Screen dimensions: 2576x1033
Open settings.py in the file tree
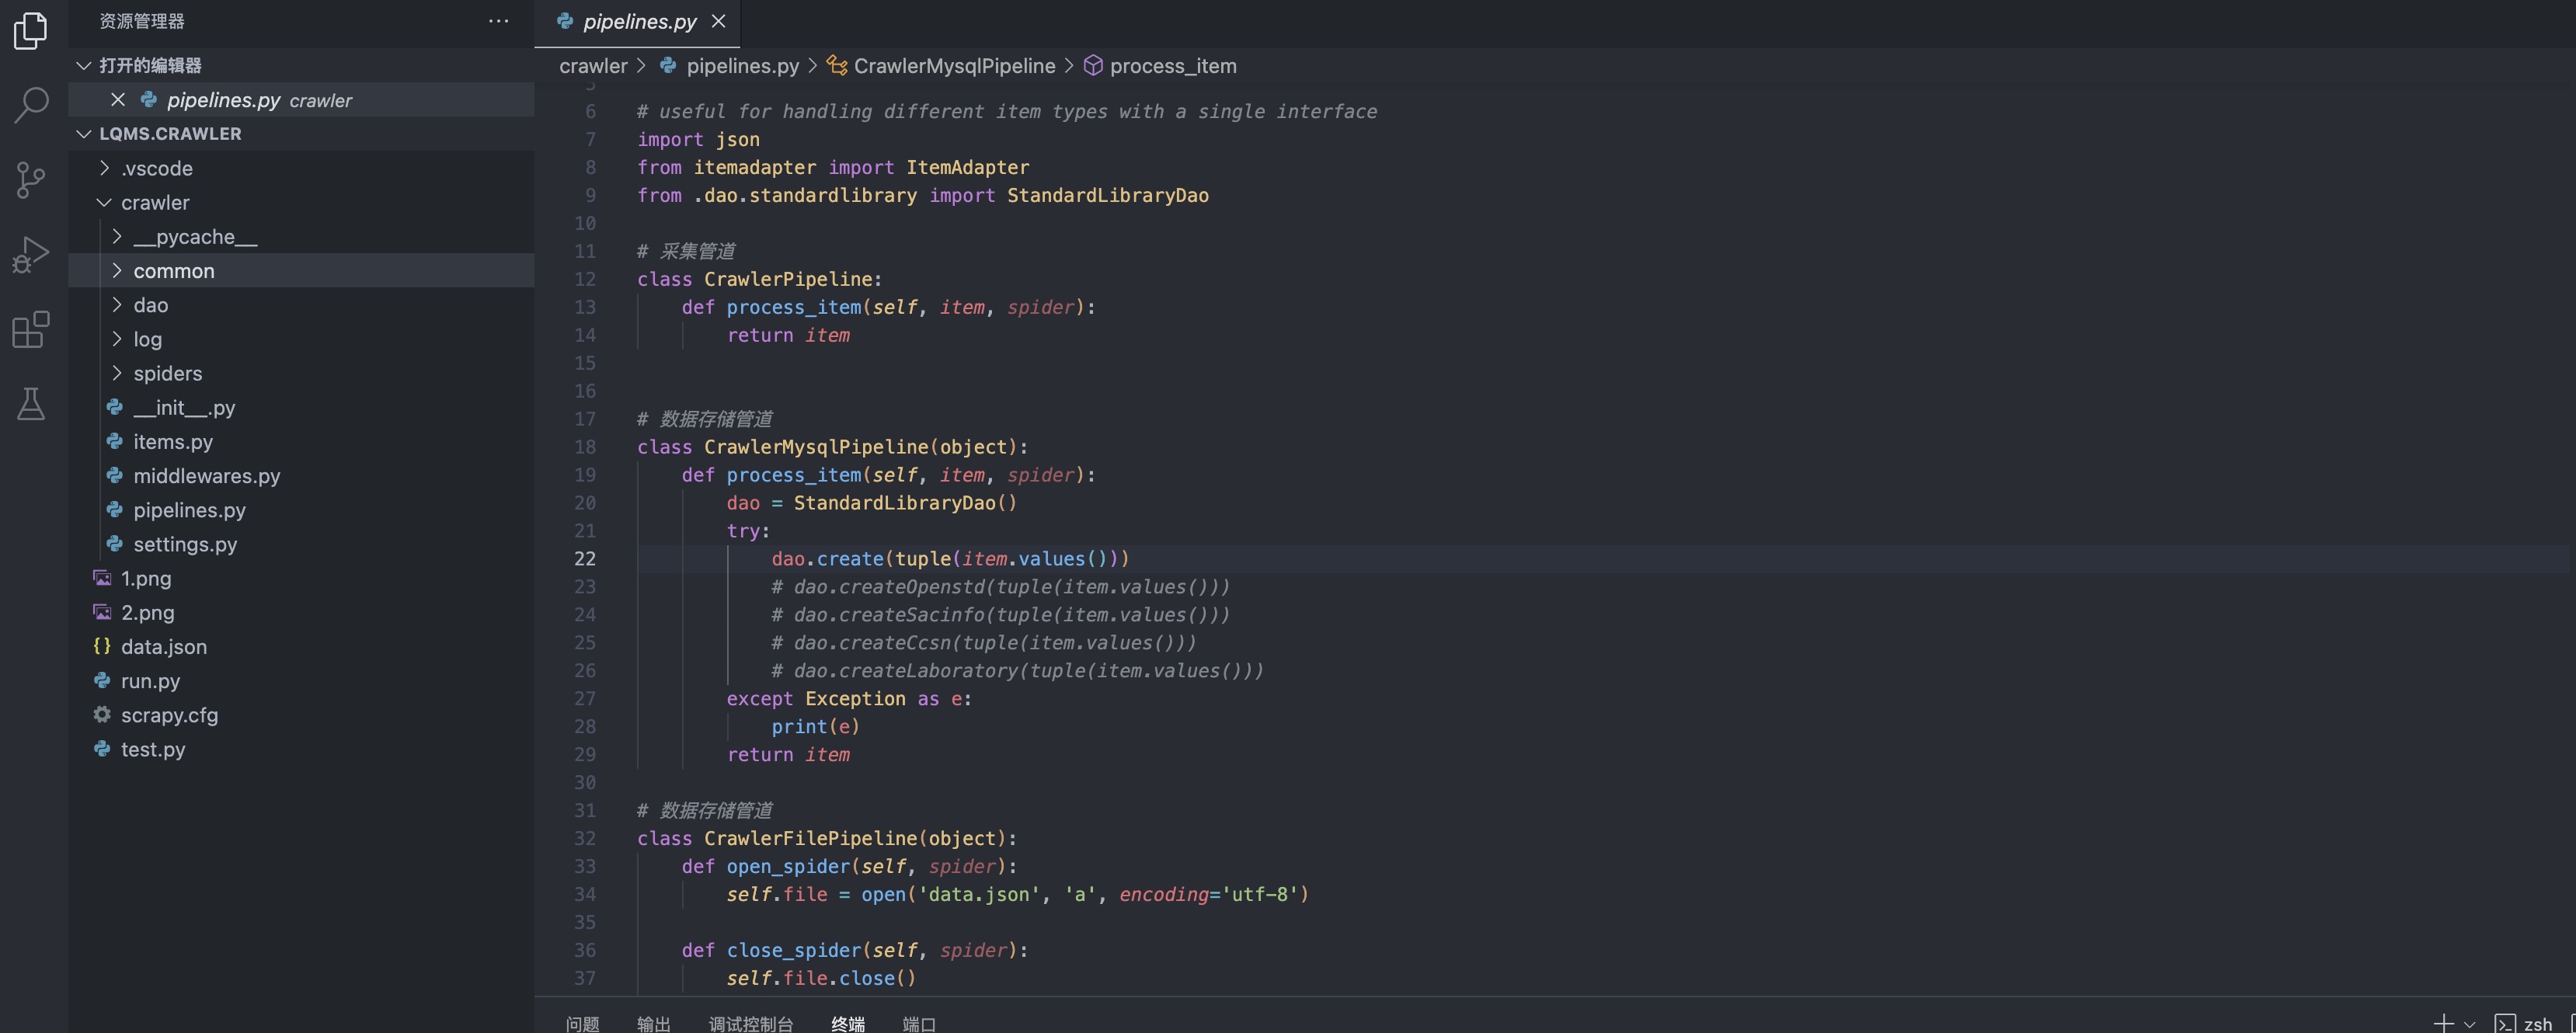(301, 544)
